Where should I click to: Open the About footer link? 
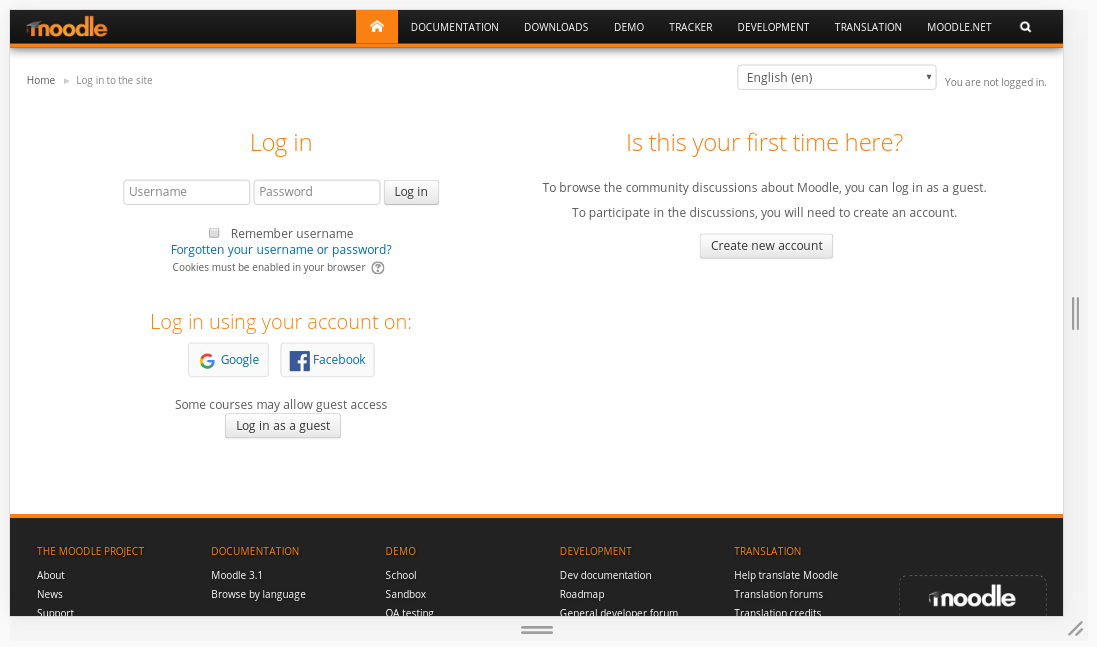pos(50,575)
